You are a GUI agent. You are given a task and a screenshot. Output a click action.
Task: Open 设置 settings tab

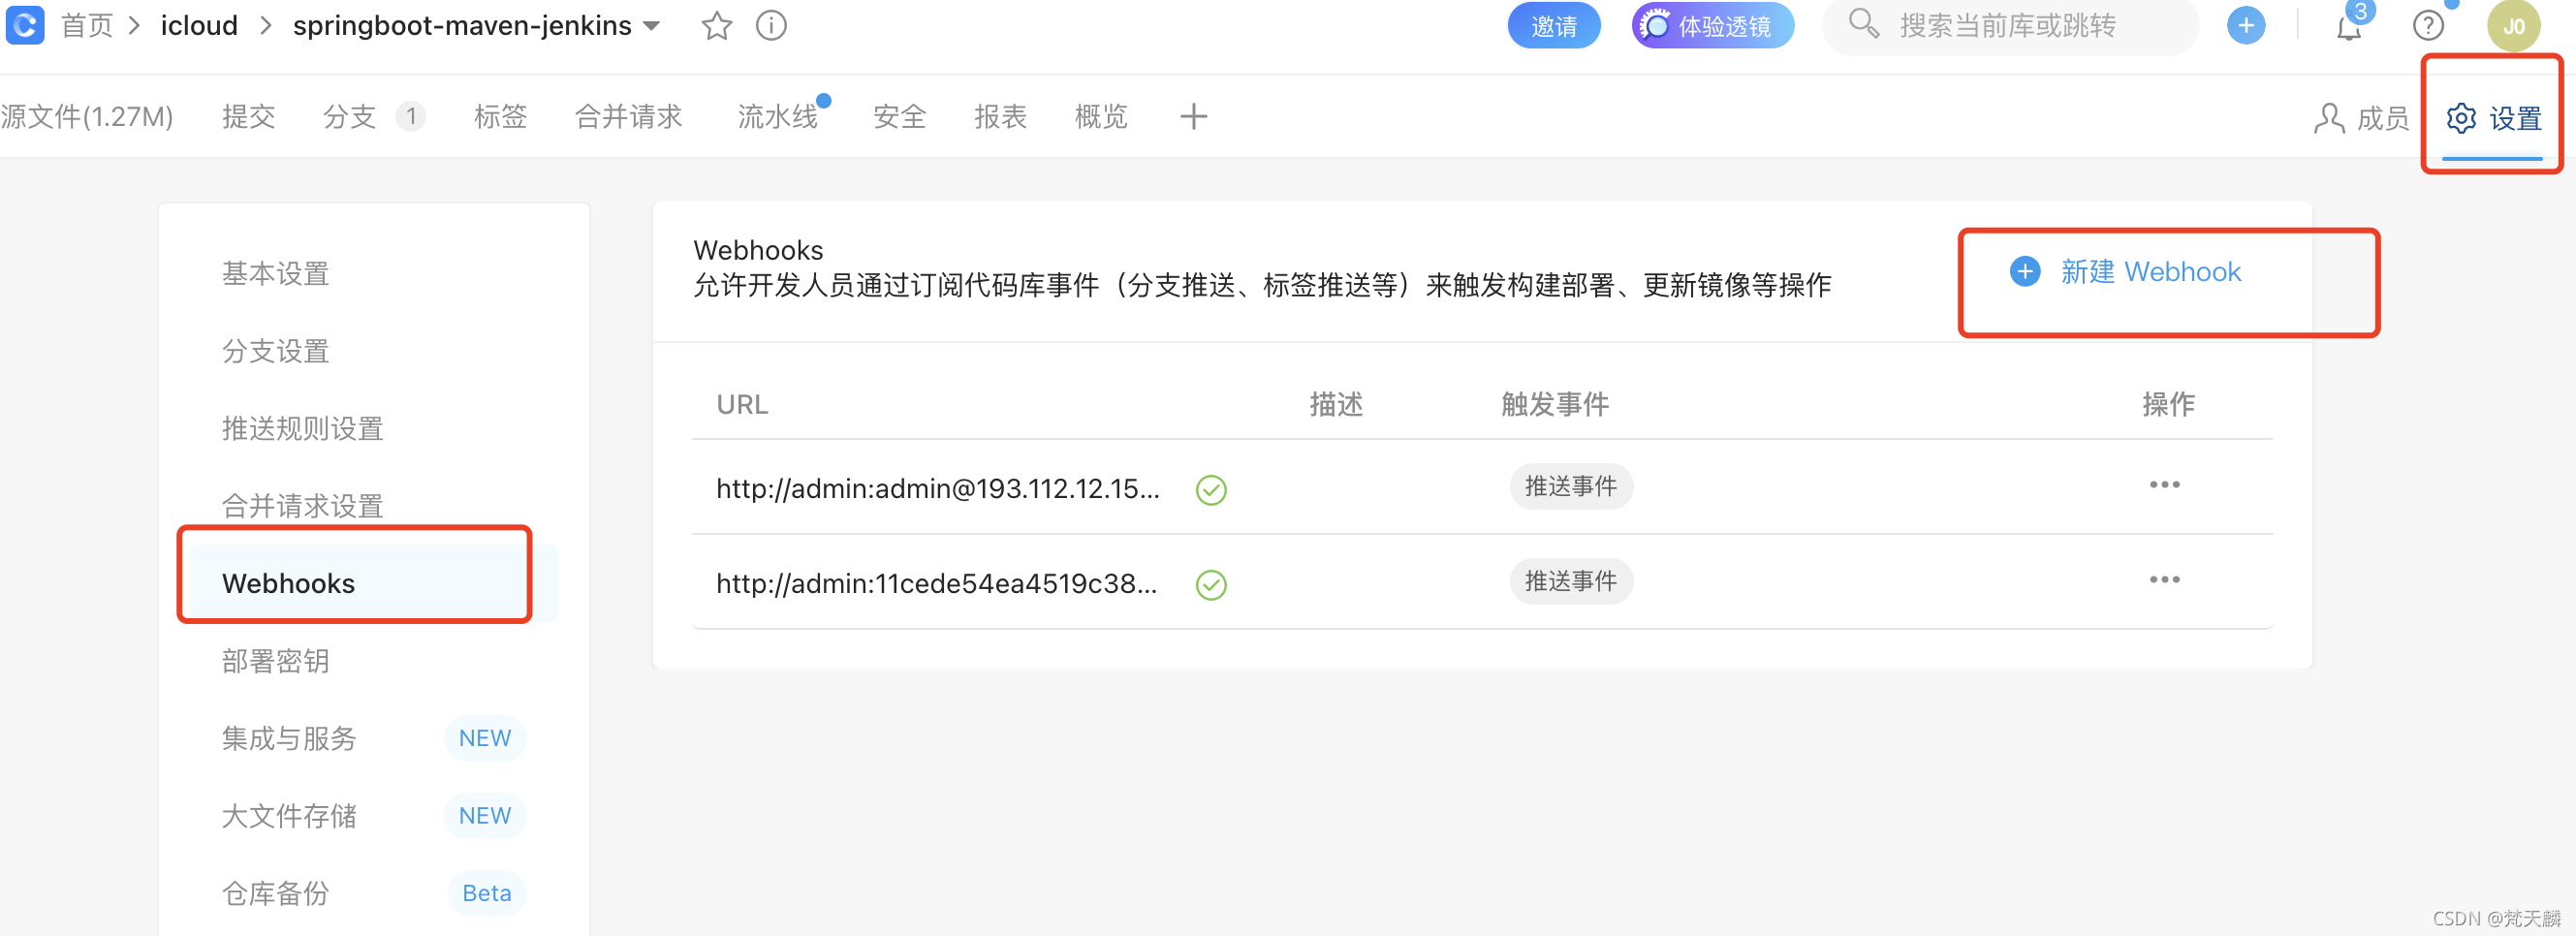(x=2493, y=118)
